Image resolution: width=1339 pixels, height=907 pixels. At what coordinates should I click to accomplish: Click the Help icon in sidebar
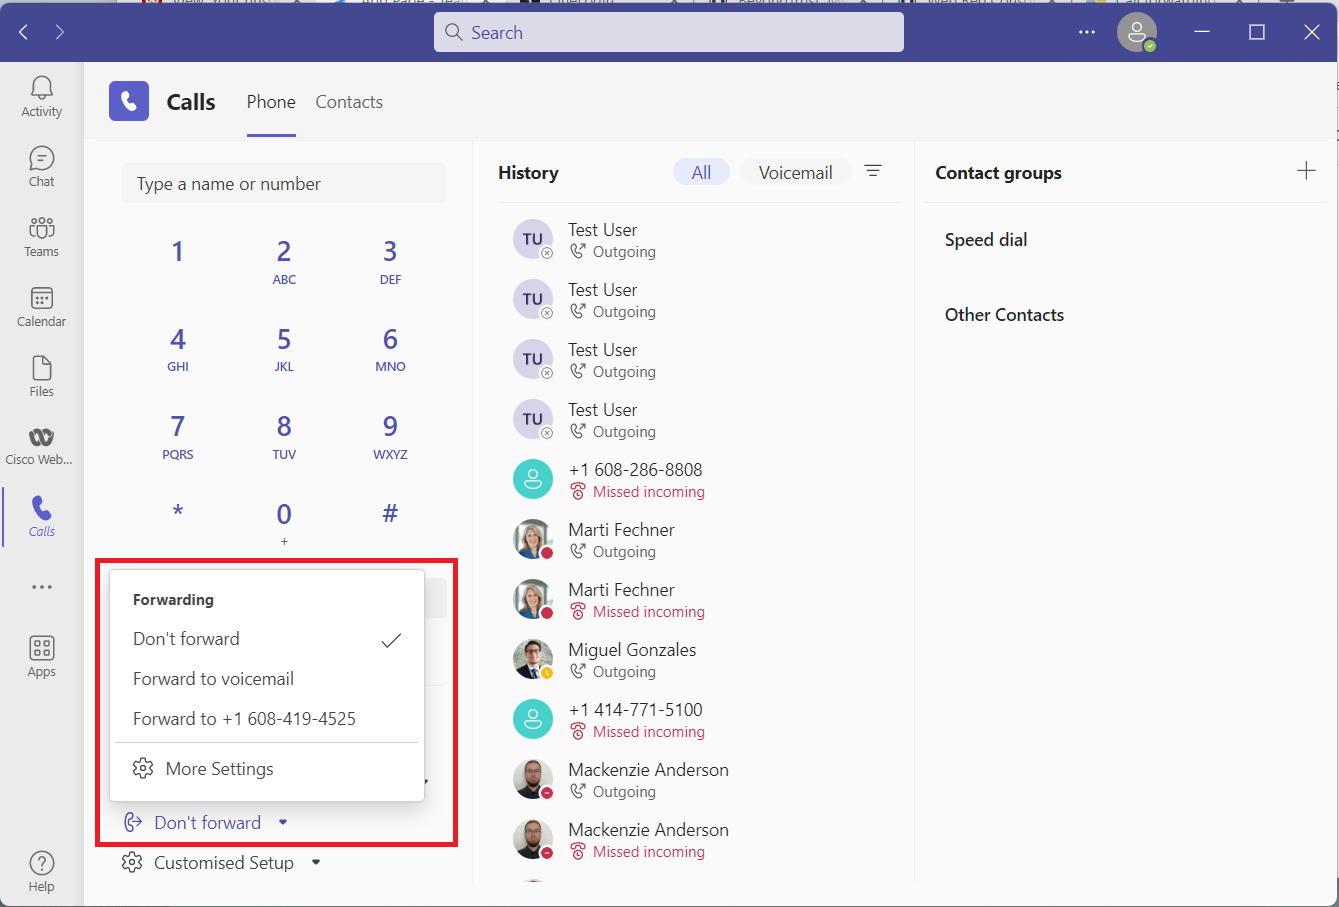tap(41, 871)
